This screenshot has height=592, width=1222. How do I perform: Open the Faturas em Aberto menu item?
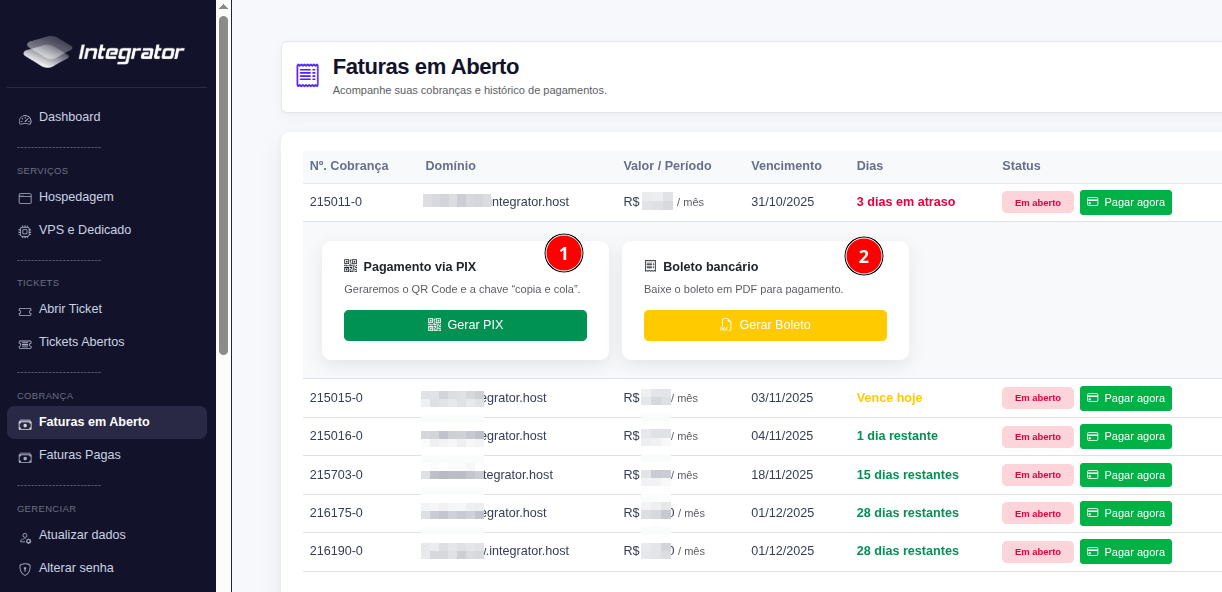coord(94,422)
